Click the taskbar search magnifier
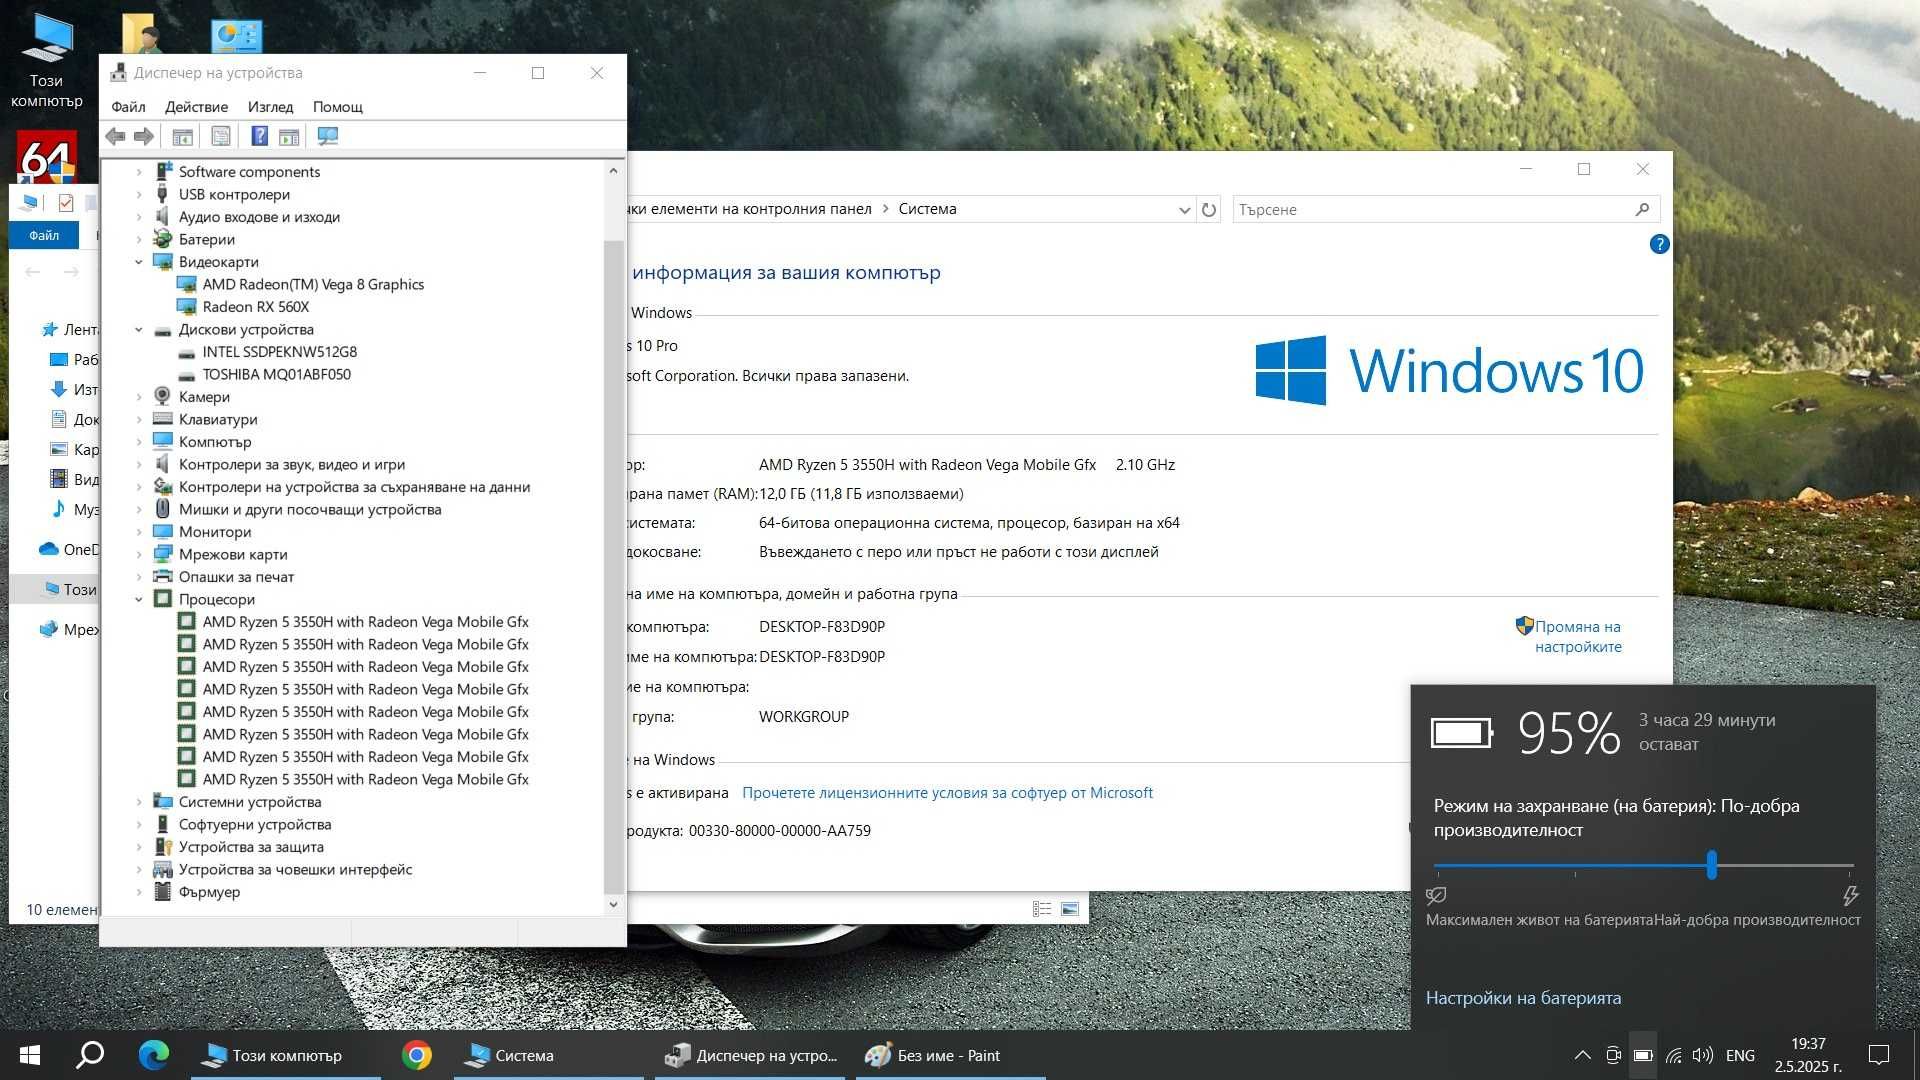The height and width of the screenshot is (1080, 1920). 90,1055
